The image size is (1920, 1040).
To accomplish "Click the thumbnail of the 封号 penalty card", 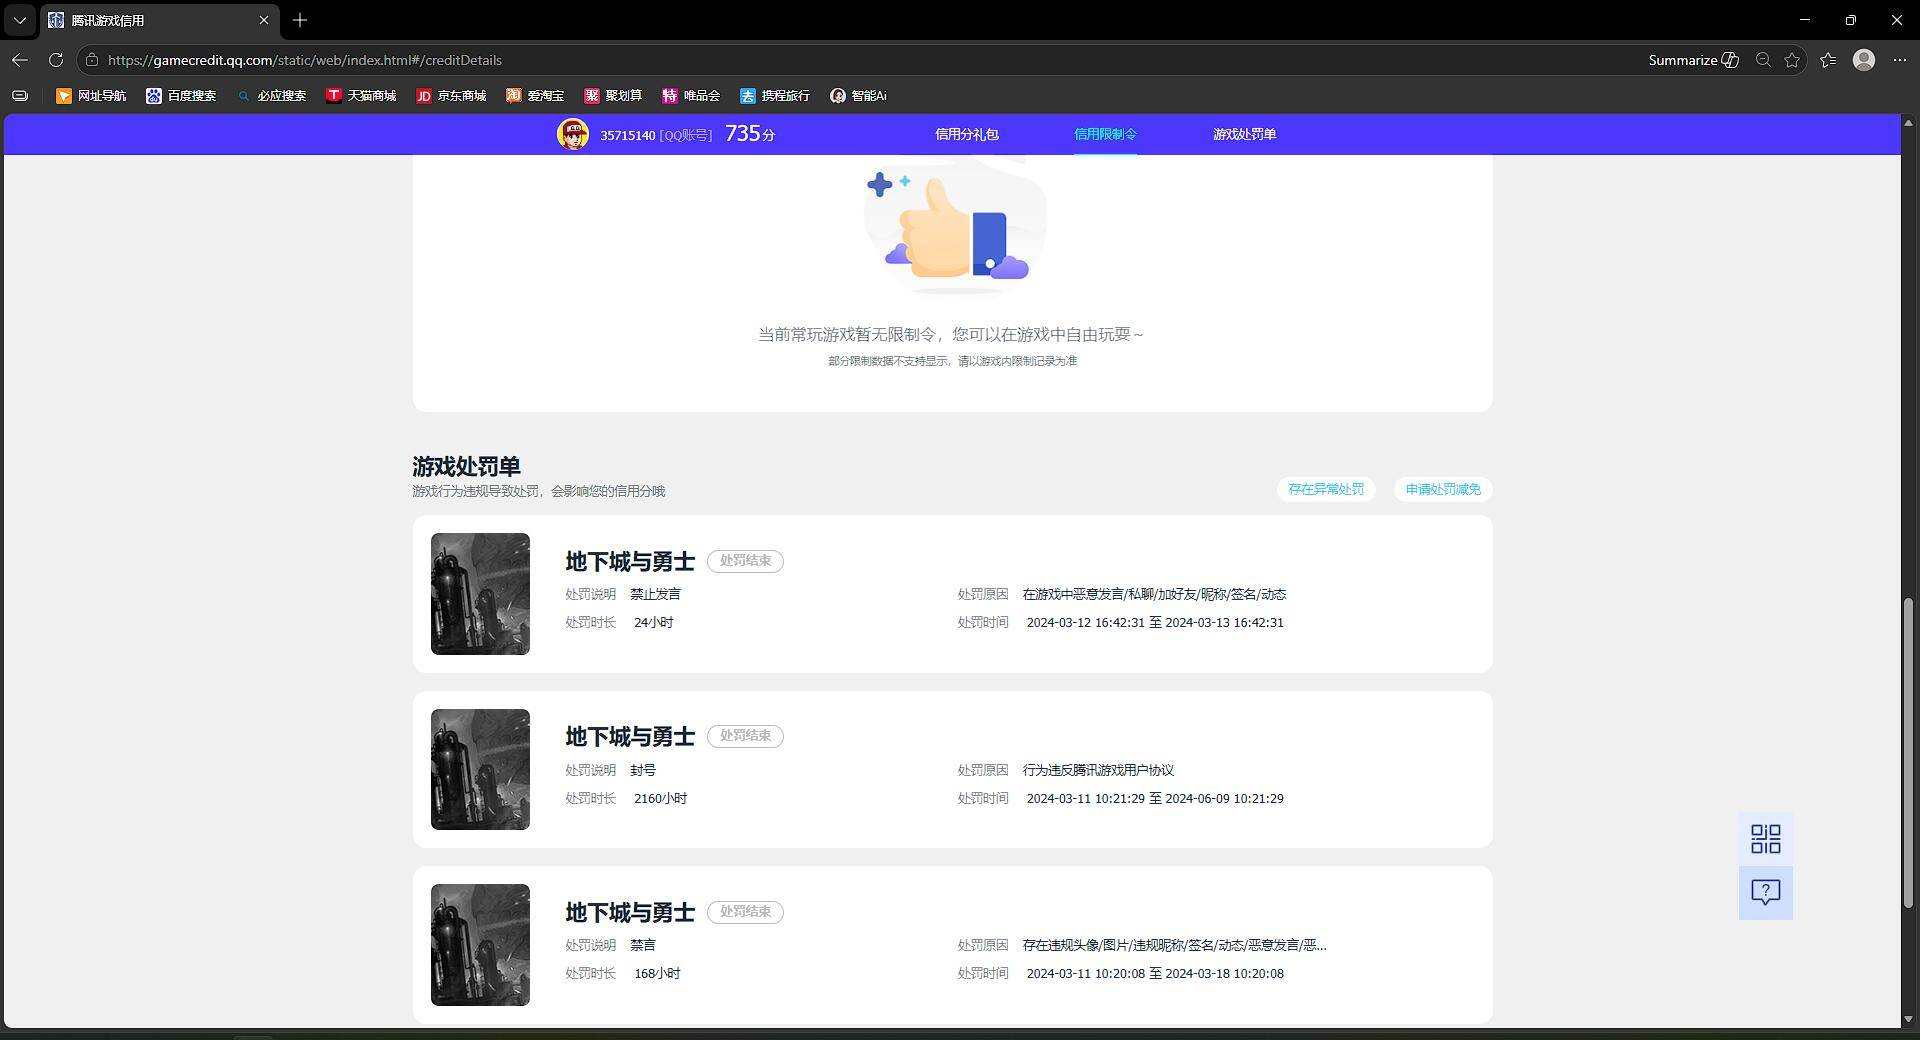I will 480,769.
